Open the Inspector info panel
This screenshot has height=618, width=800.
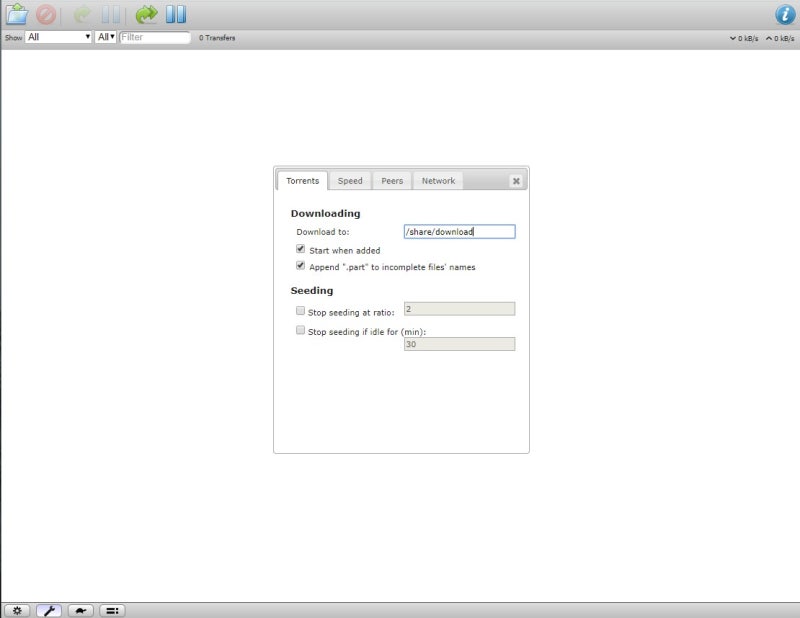784,14
